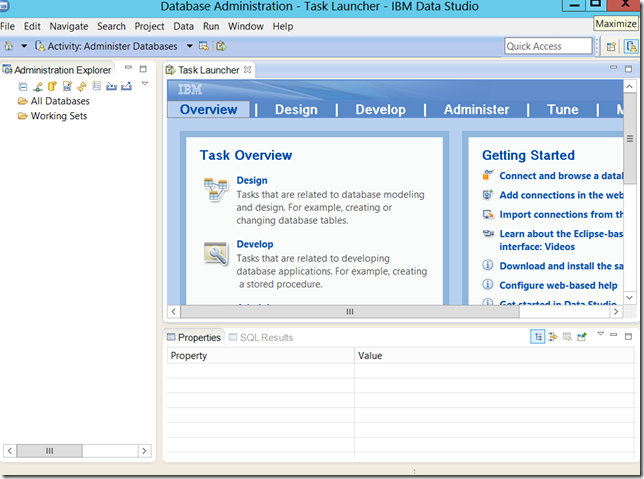644x479 pixels.
Task: Maximize the Administration Explorer panel
Action: [x=143, y=69]
